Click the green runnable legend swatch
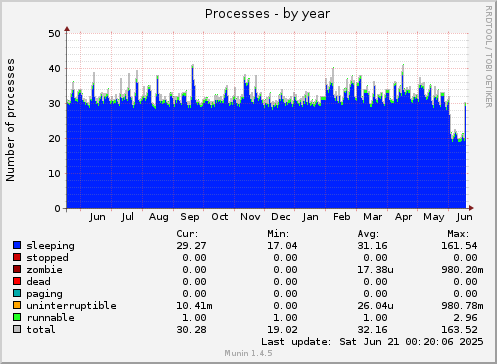497x364 pixels. pyautogui.click(x=17, y=317)
